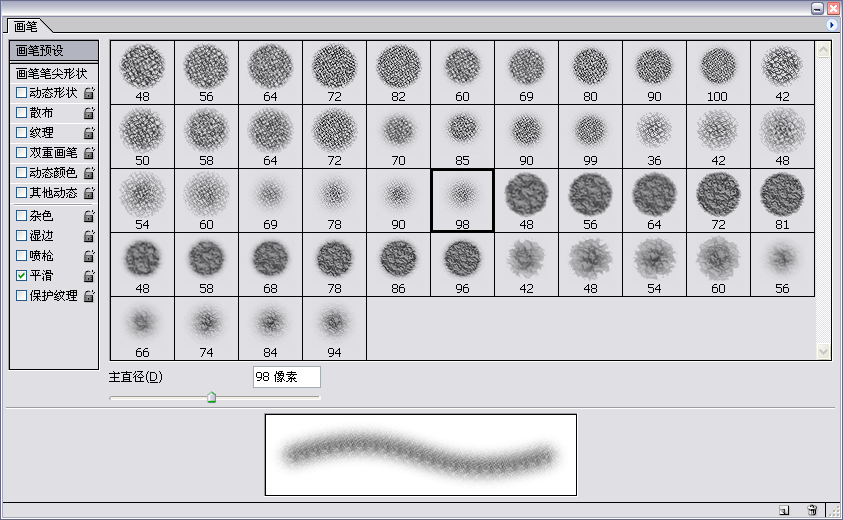Enable the 湿边 checkbox
Image resolution: width=843 pixels, height=520 pixels.
tap(22, 236)
